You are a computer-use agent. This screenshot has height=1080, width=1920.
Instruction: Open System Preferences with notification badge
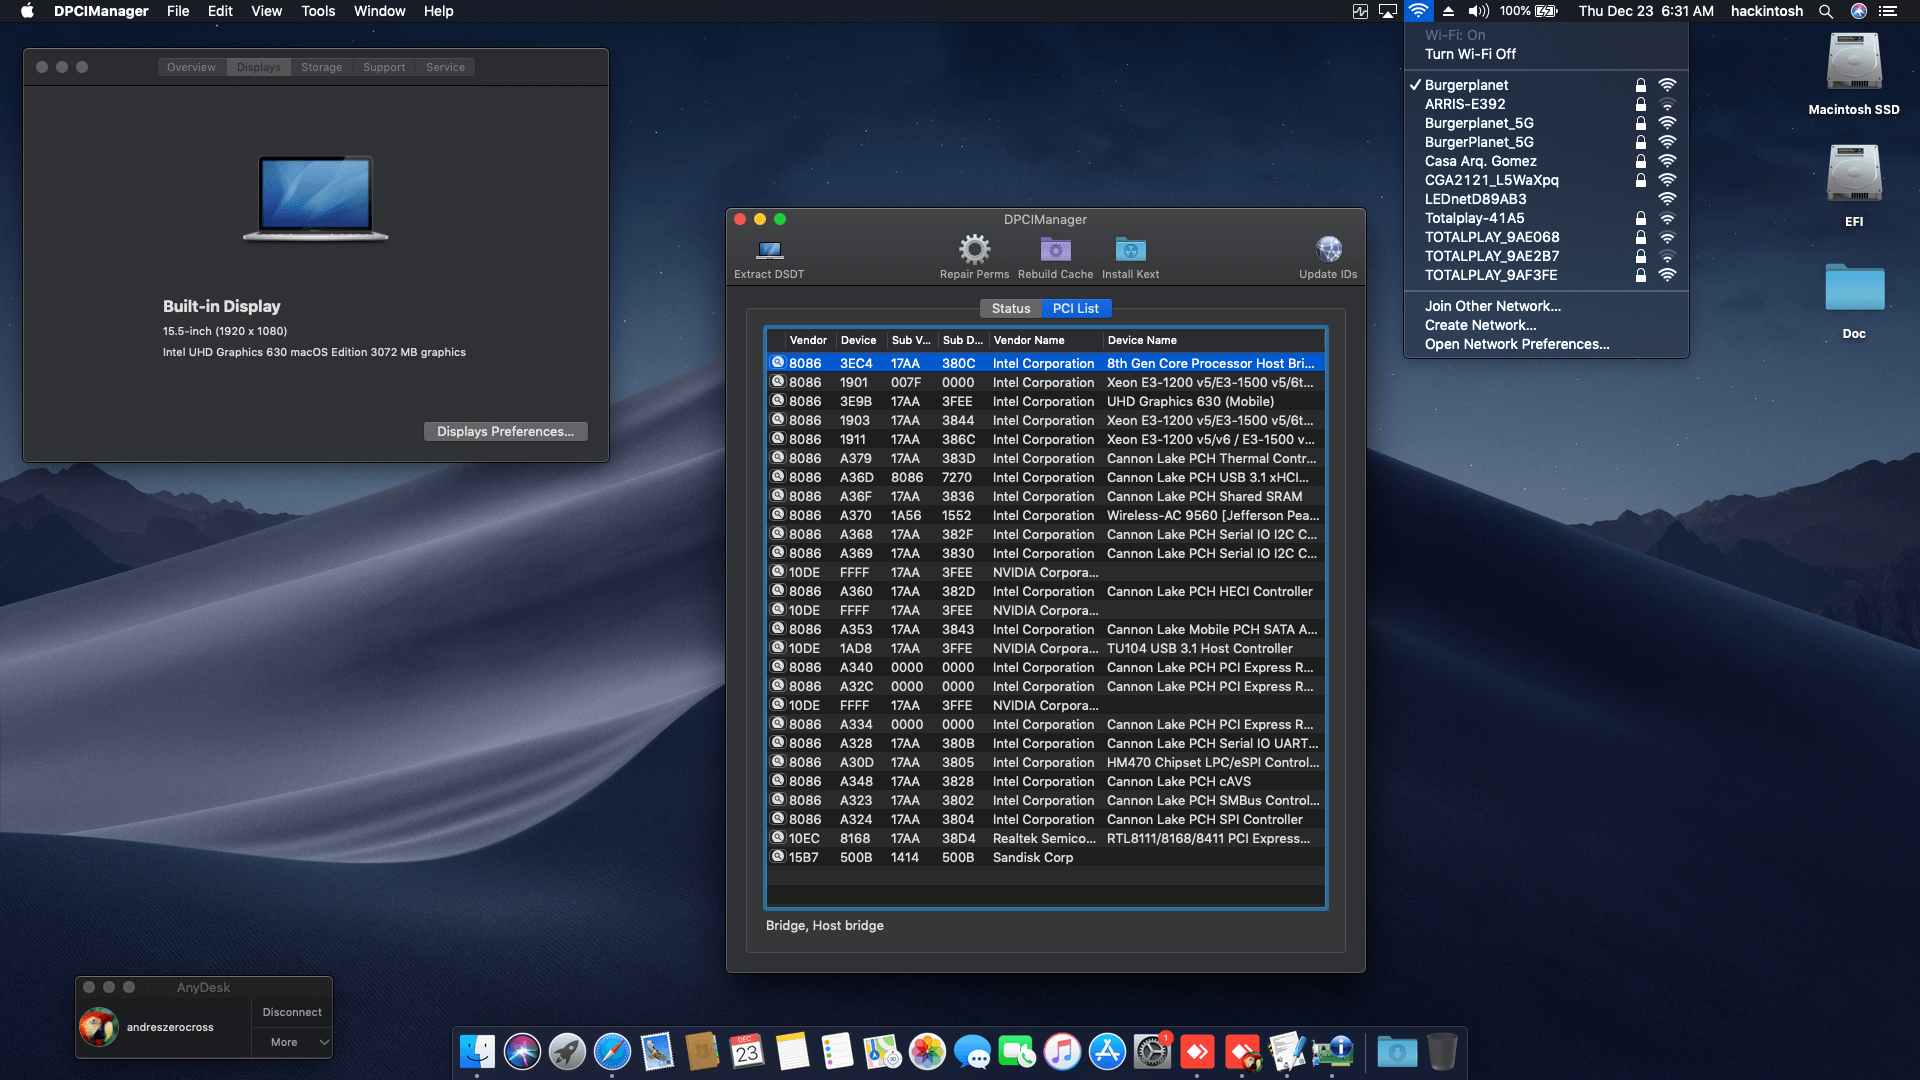click(x=1152, y=1051)
